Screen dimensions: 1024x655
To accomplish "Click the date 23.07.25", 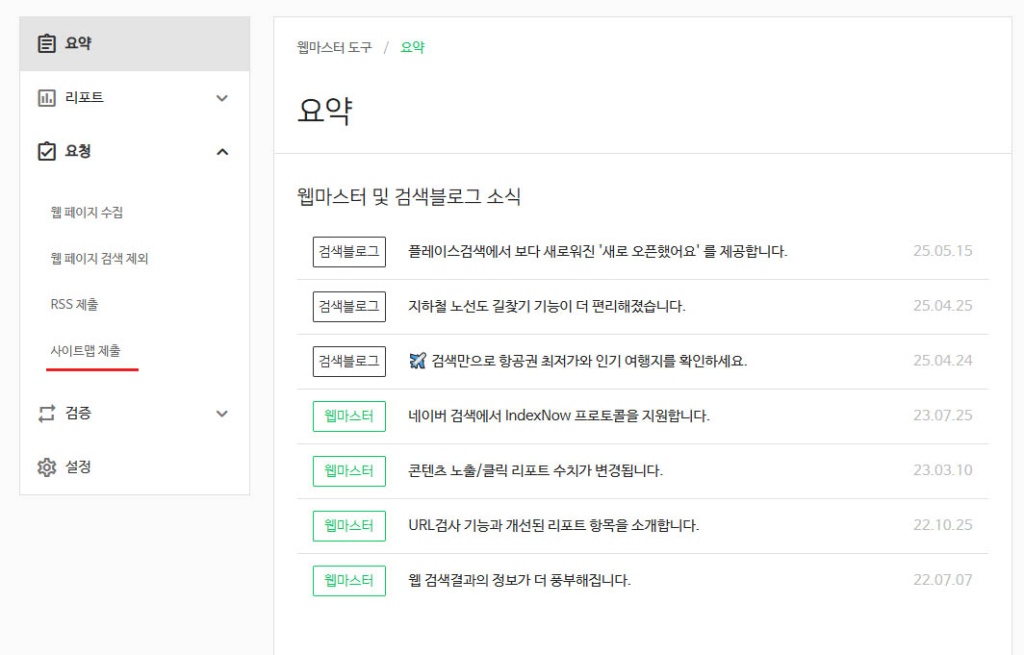I will coord(942,415).
